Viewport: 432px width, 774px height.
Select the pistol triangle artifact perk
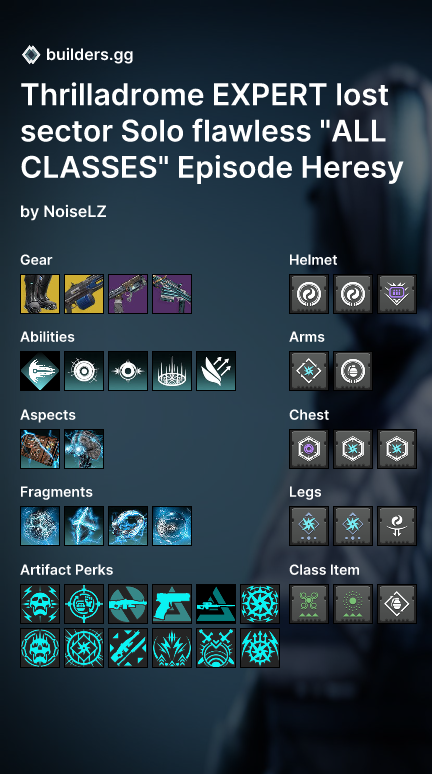coord(172,604)
